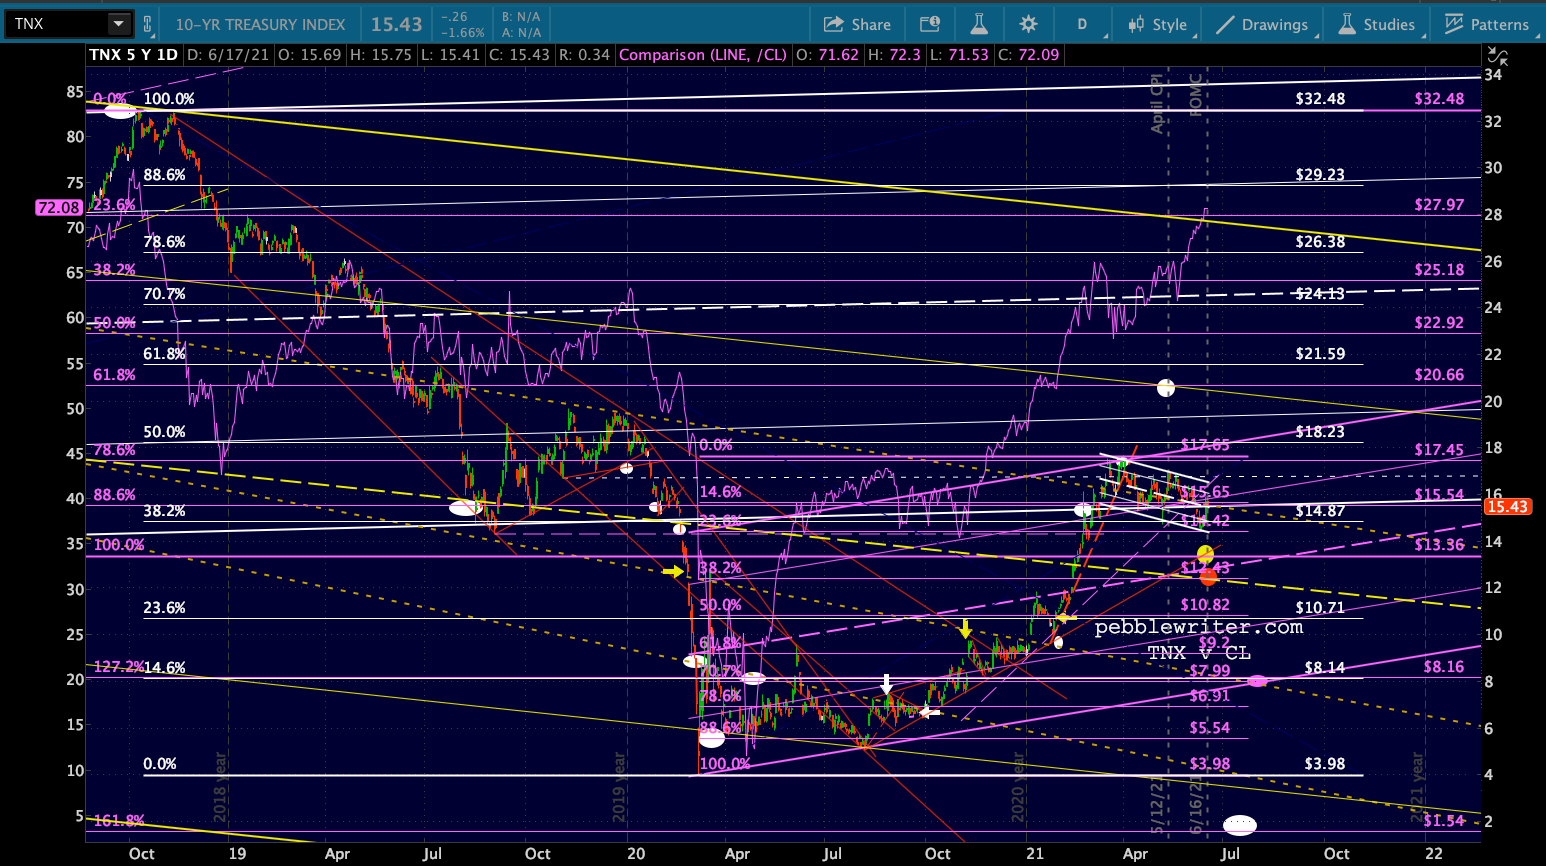Select the right-pointing yellow arrow drawing

coord(673,571)
